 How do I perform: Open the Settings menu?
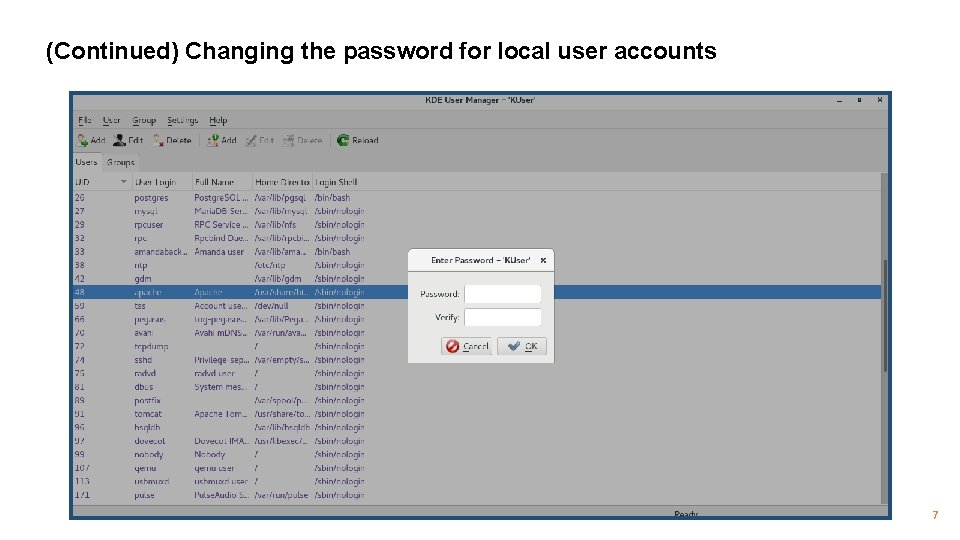click(x=182, y=120)
